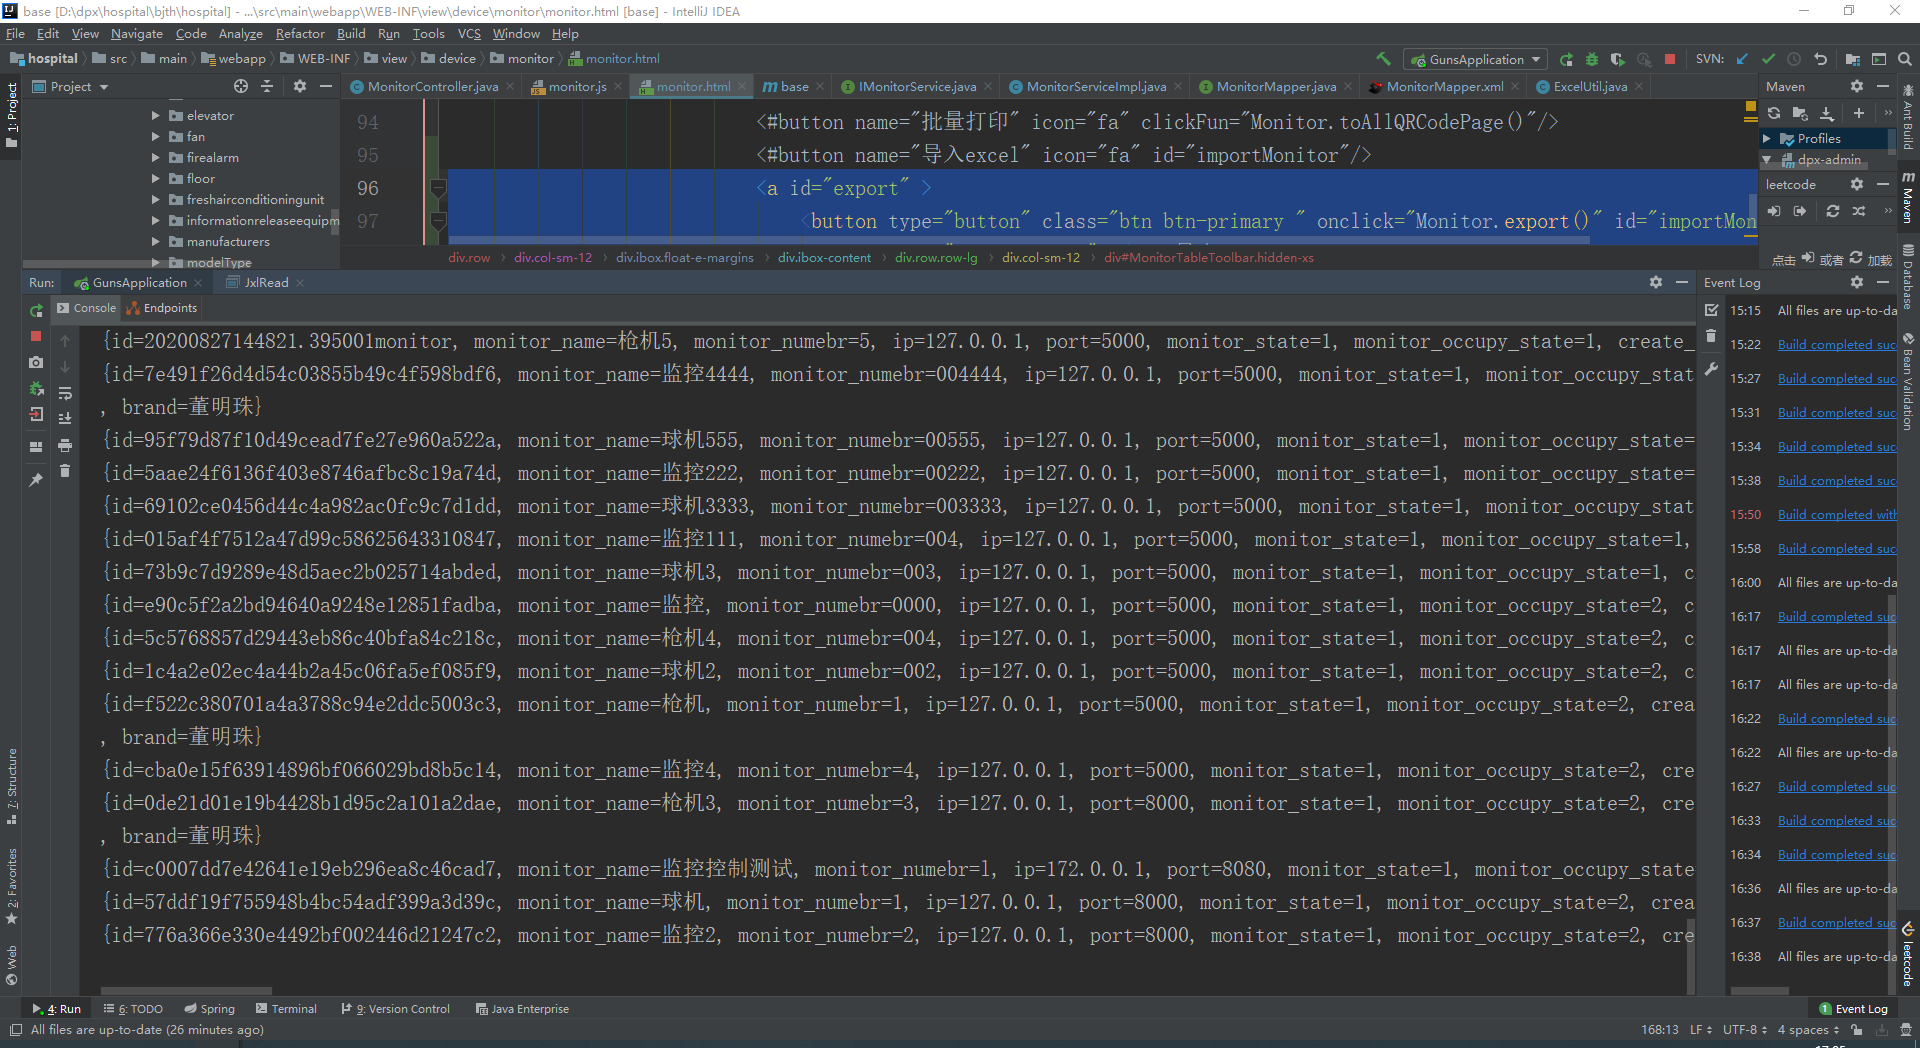1920x1048 pixels.
Task: Stop GunsApplication in the Run panel
Action: pos(36,336)
